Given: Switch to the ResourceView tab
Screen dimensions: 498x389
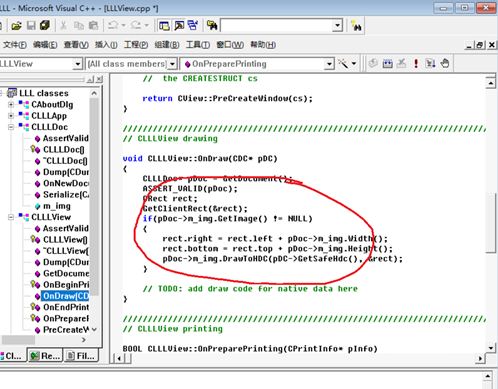Looking at the screenshot, I should click(x=45, y=356).
